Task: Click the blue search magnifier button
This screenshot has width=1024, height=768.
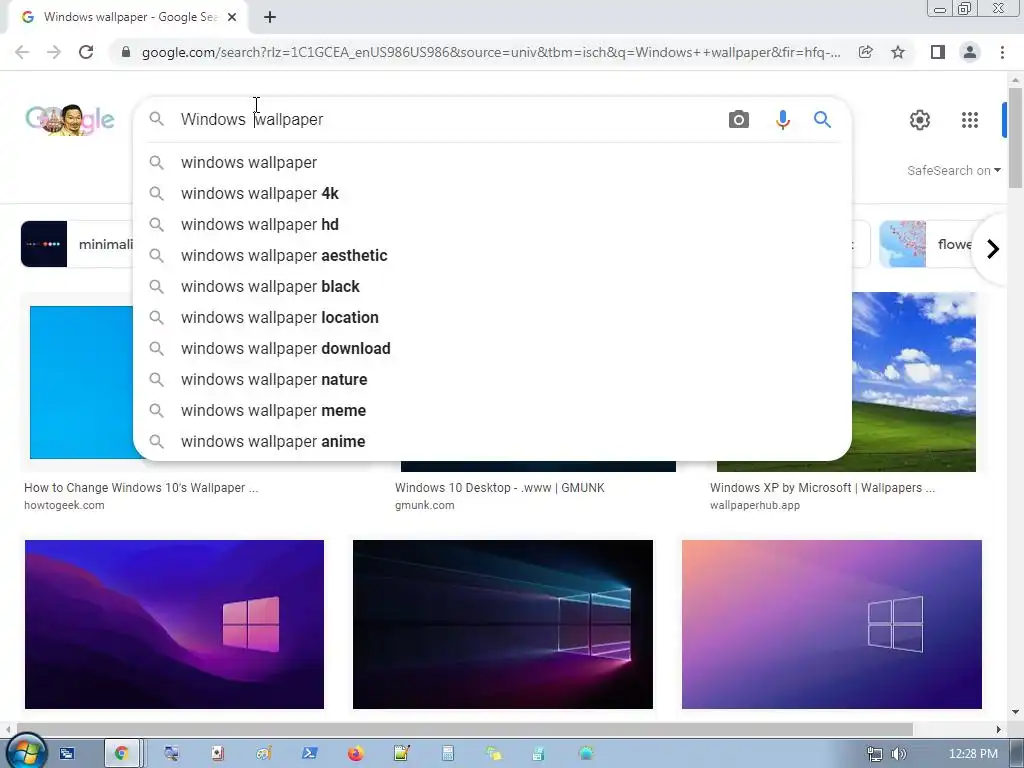Action: coord(822,120)
